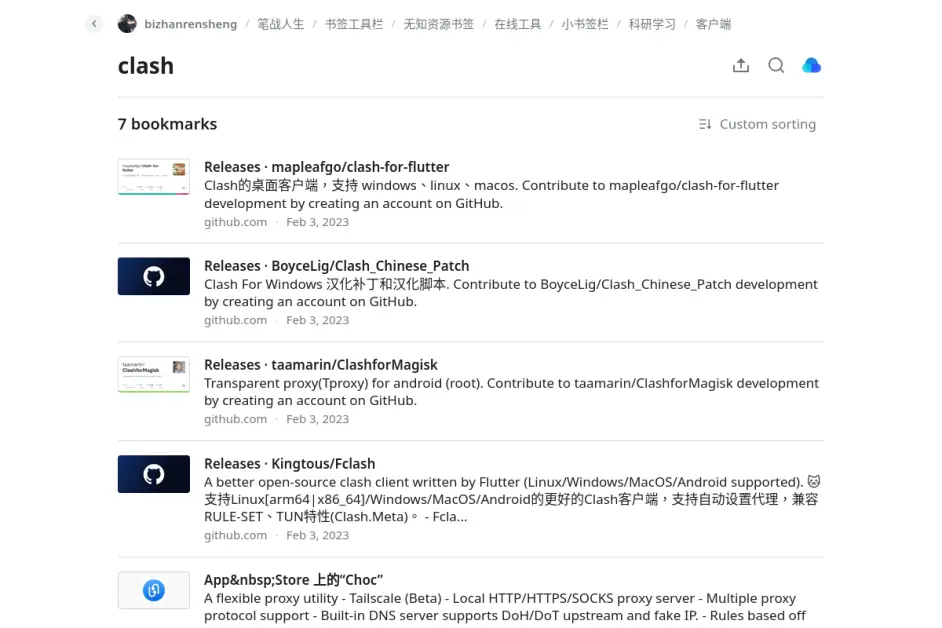The width and height of the screenshot is (942, 628).
Task: Select the 在线工具 breadcrumb
Action: pos(517,24)
